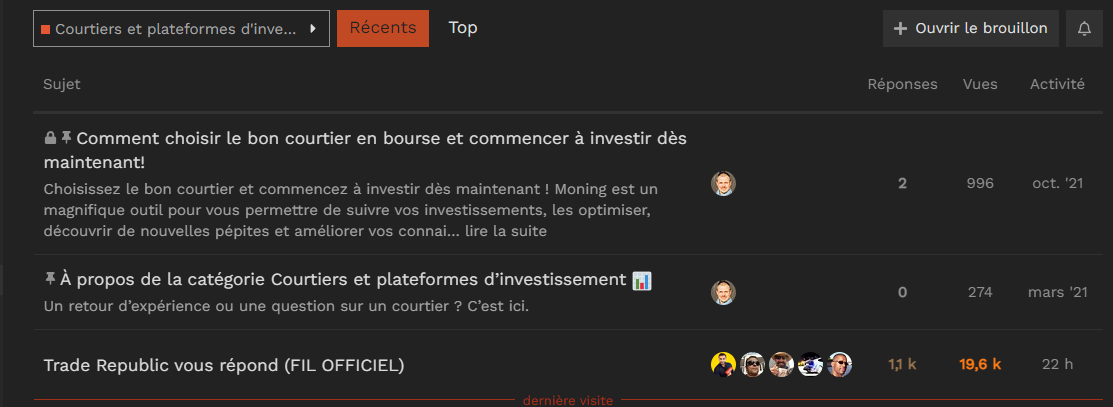This screenshot has width=1113, height=407.
Task: Click the lock icon on first topic
Action: click(x=50, y=137)
